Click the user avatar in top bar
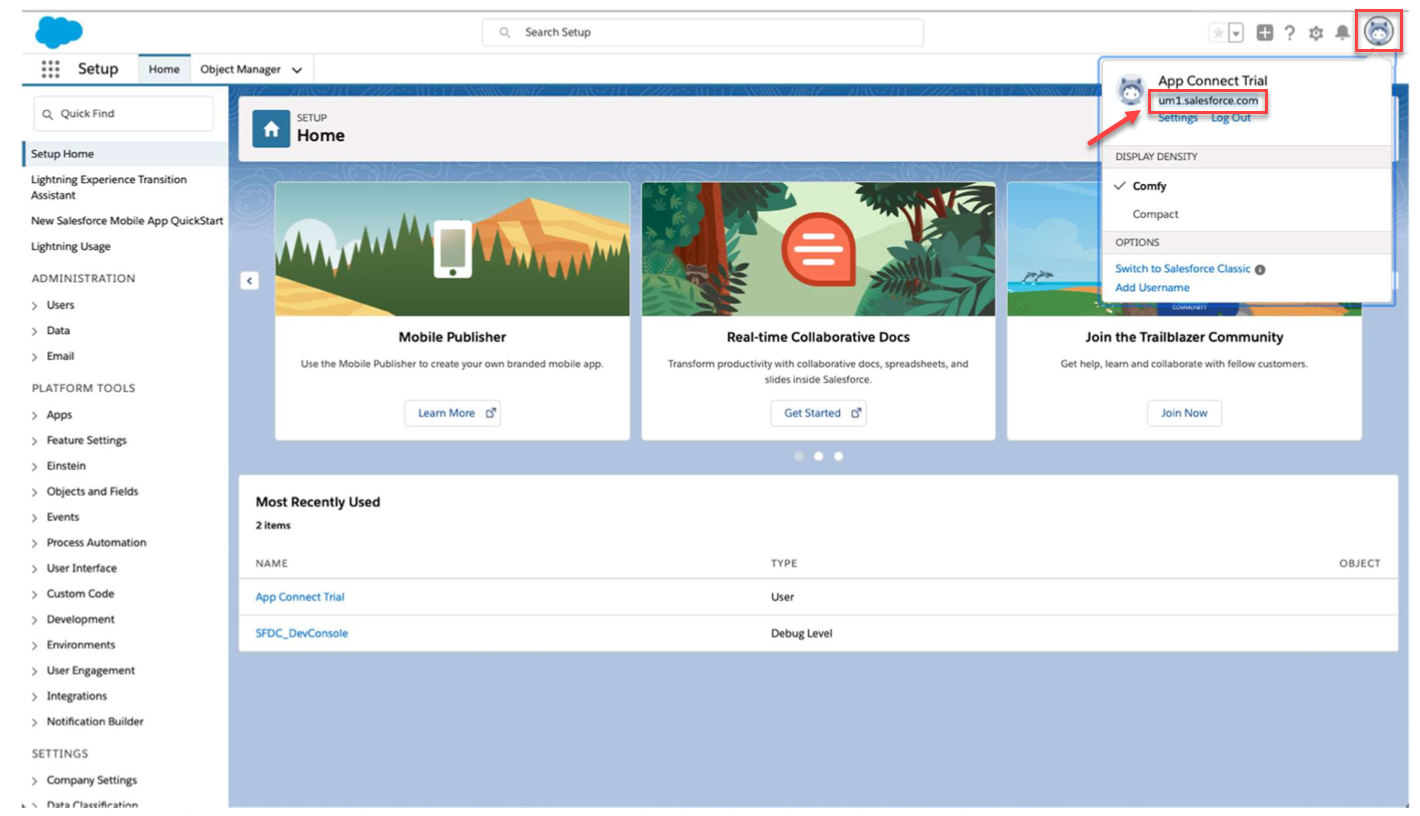Image resolution: width=1420 pixels, height=816 pixels. coord(1380,32)
